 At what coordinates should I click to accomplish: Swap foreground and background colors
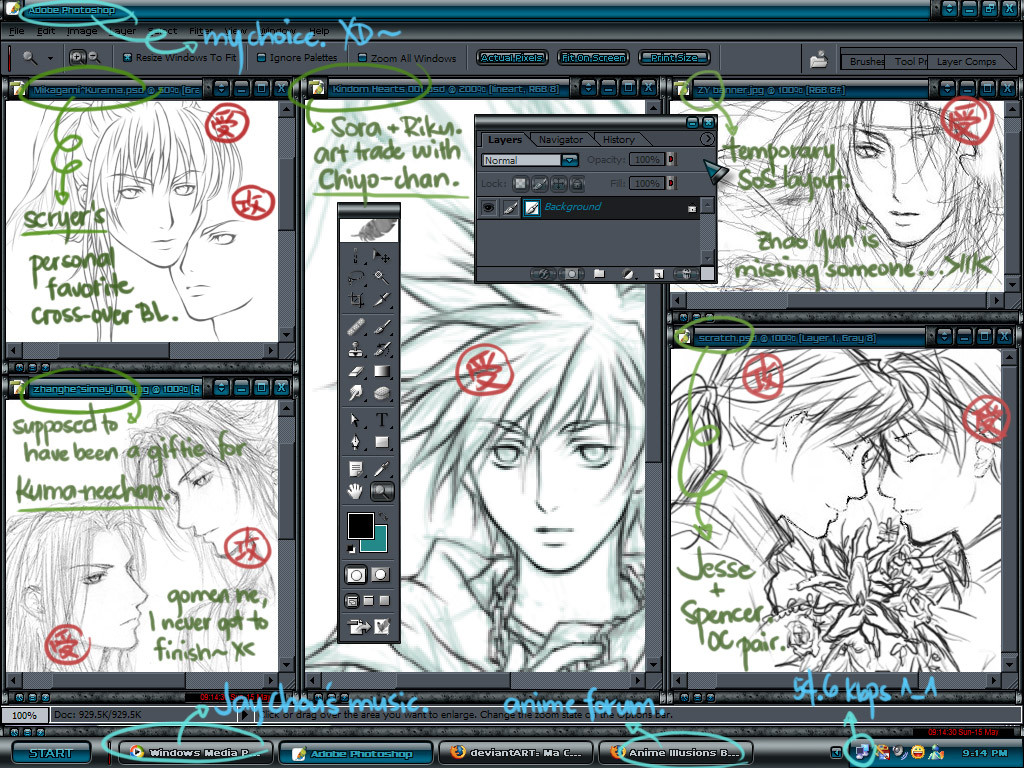pos(383,517)
